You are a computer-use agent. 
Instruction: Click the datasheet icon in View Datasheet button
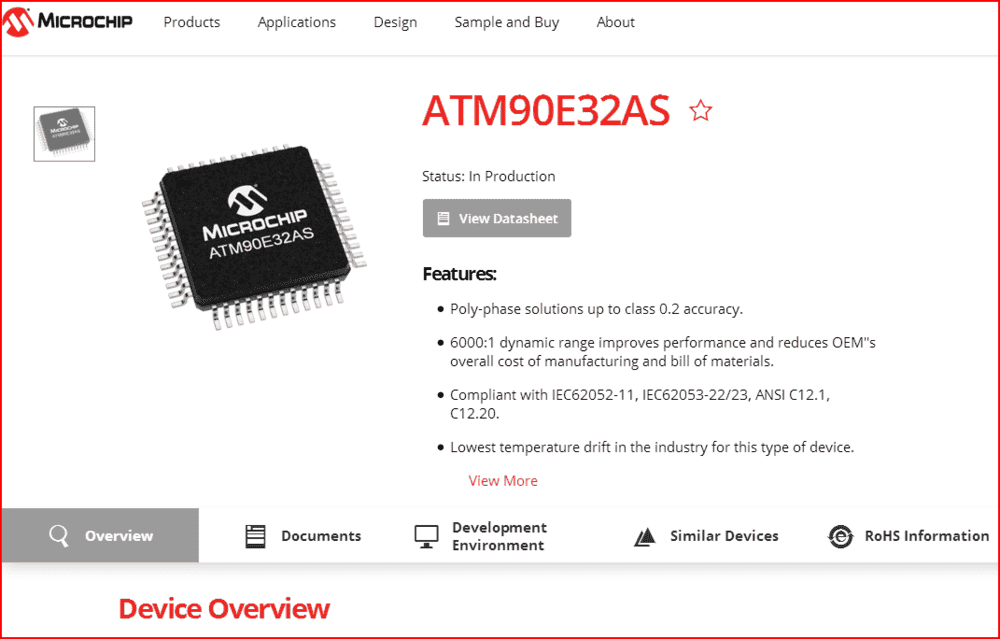point(443,219)
